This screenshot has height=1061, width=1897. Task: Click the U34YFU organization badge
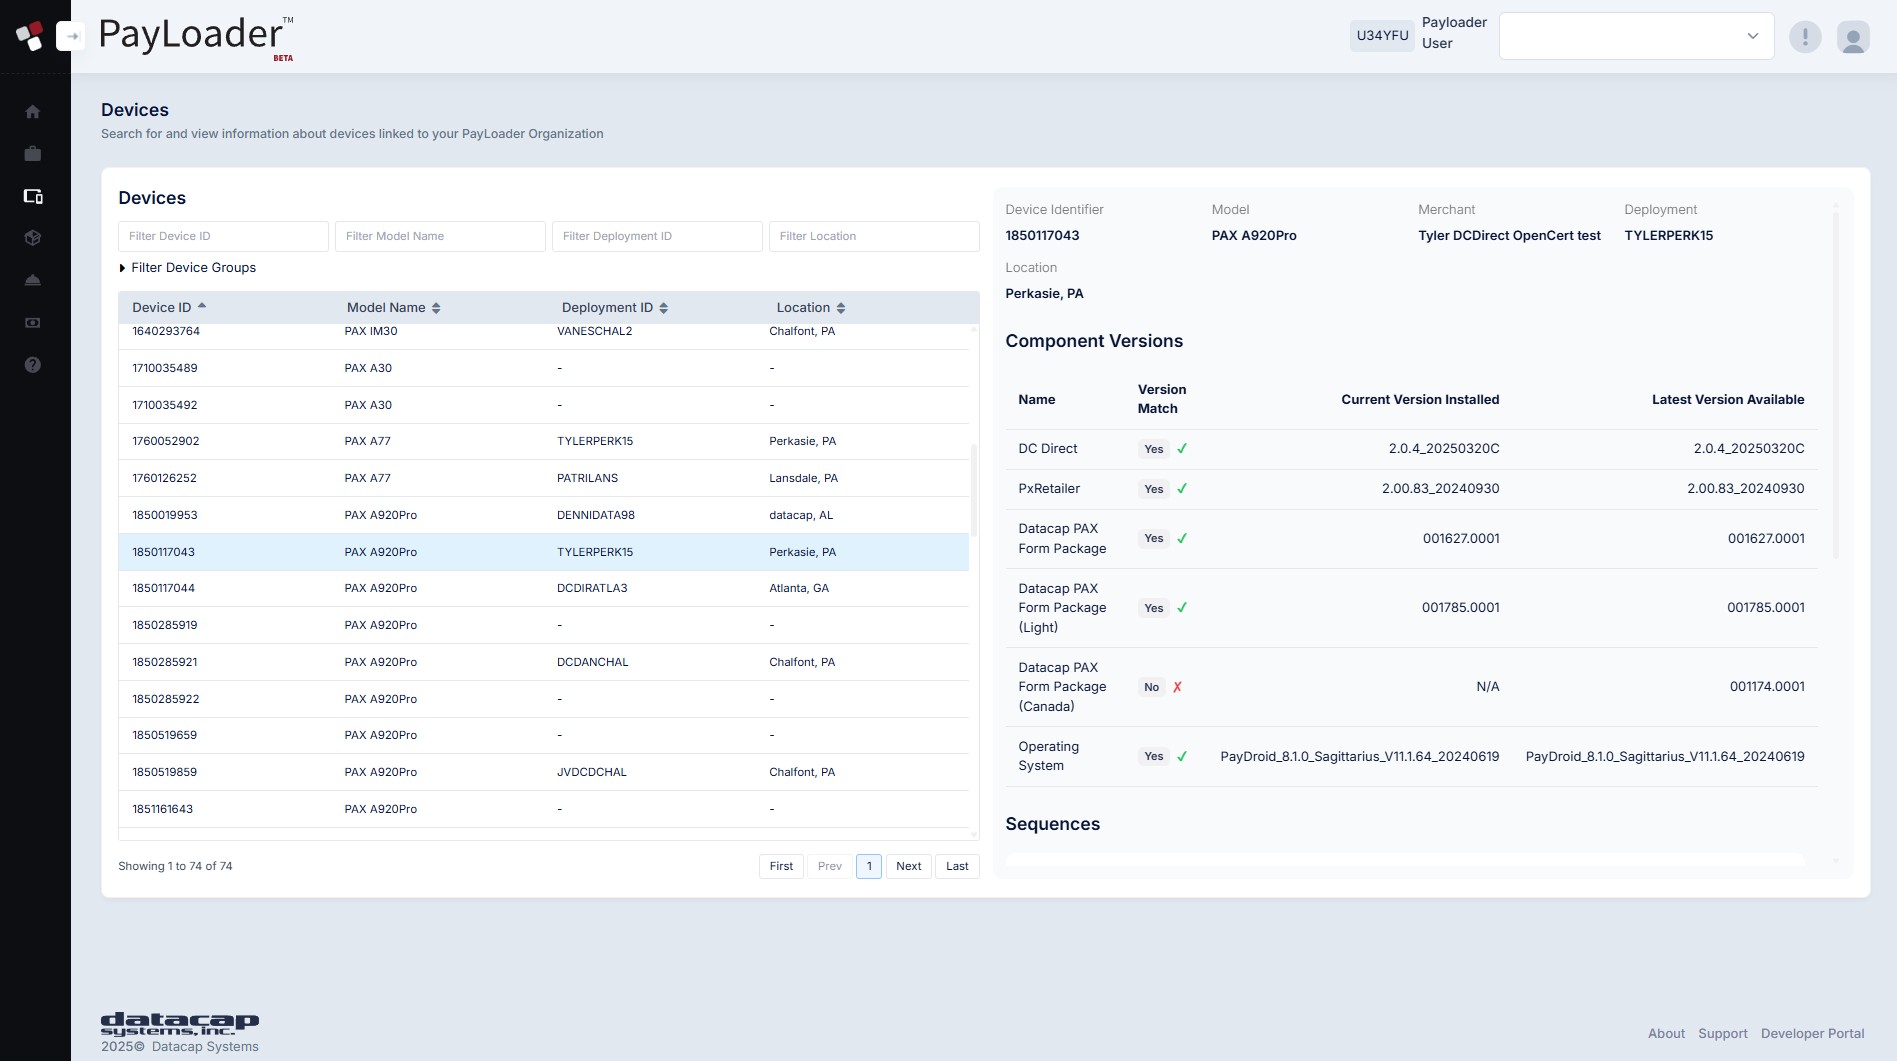click(x=1382, y=35)
